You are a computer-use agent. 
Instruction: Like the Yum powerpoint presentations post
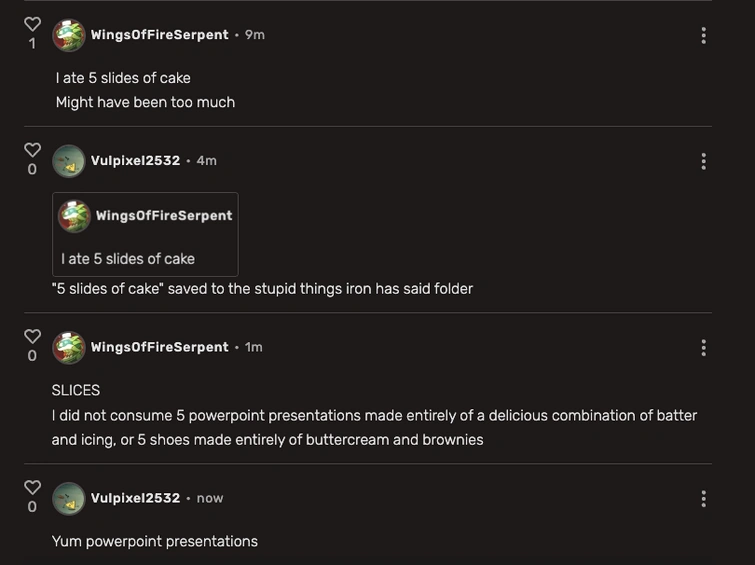point(32,488)
